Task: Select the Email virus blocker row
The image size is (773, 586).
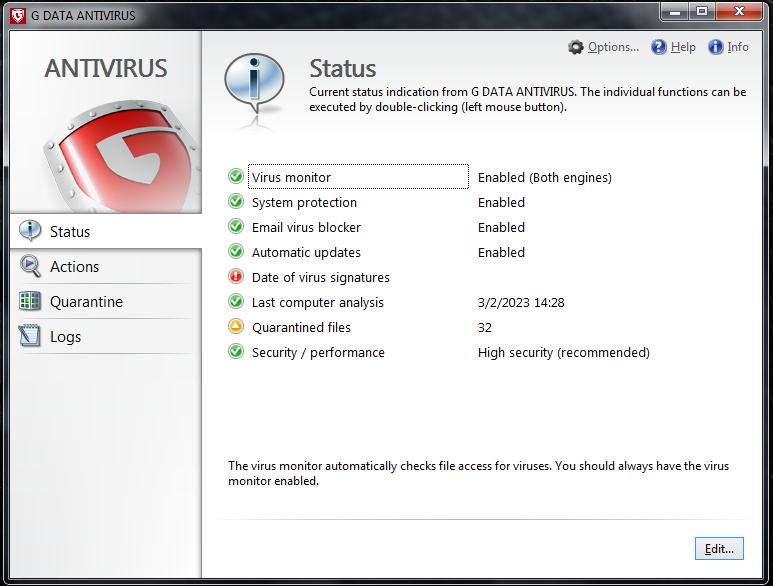Action: coord(358,227)
